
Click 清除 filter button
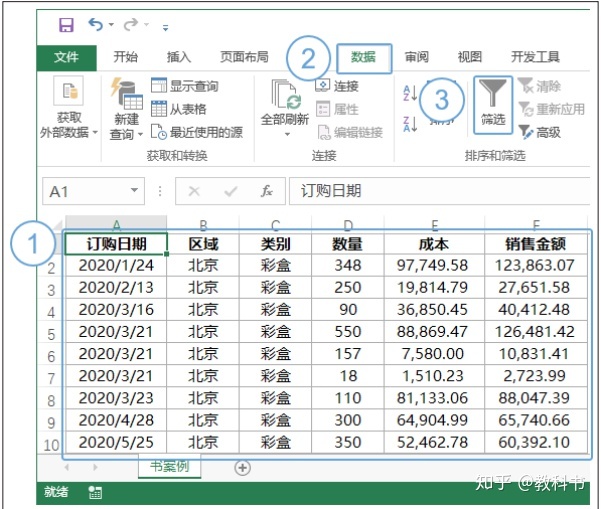[x=539, y=86]
